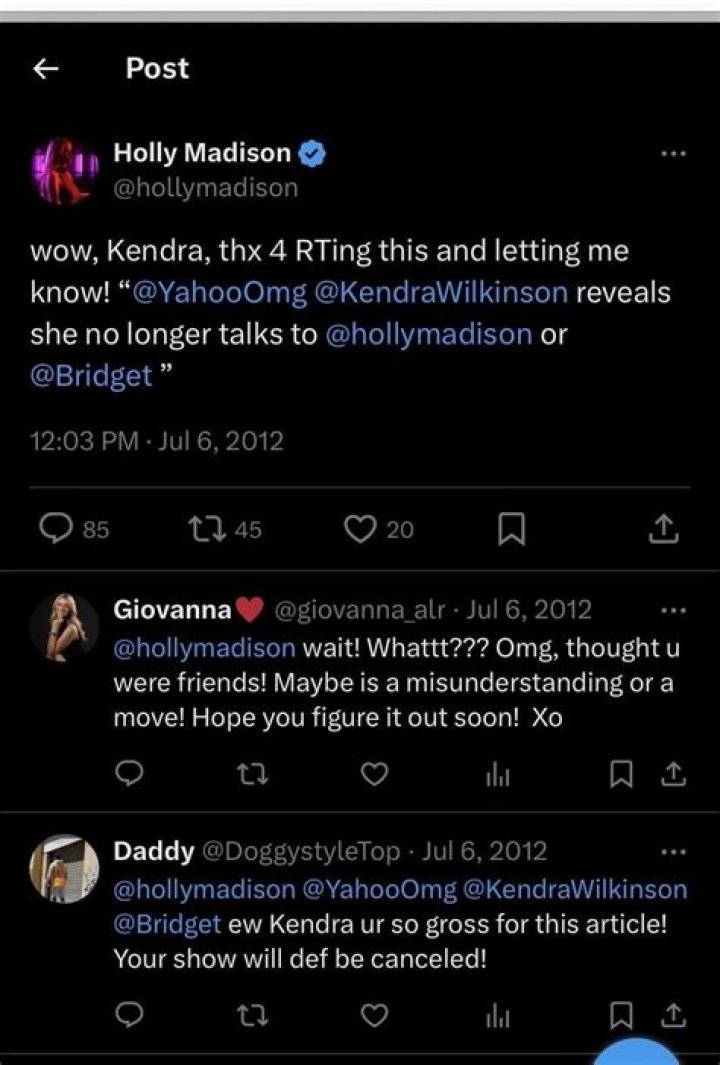Open more options for Holly Madison's post
This screenshot has width=720, height=1065.
point(673,154)
